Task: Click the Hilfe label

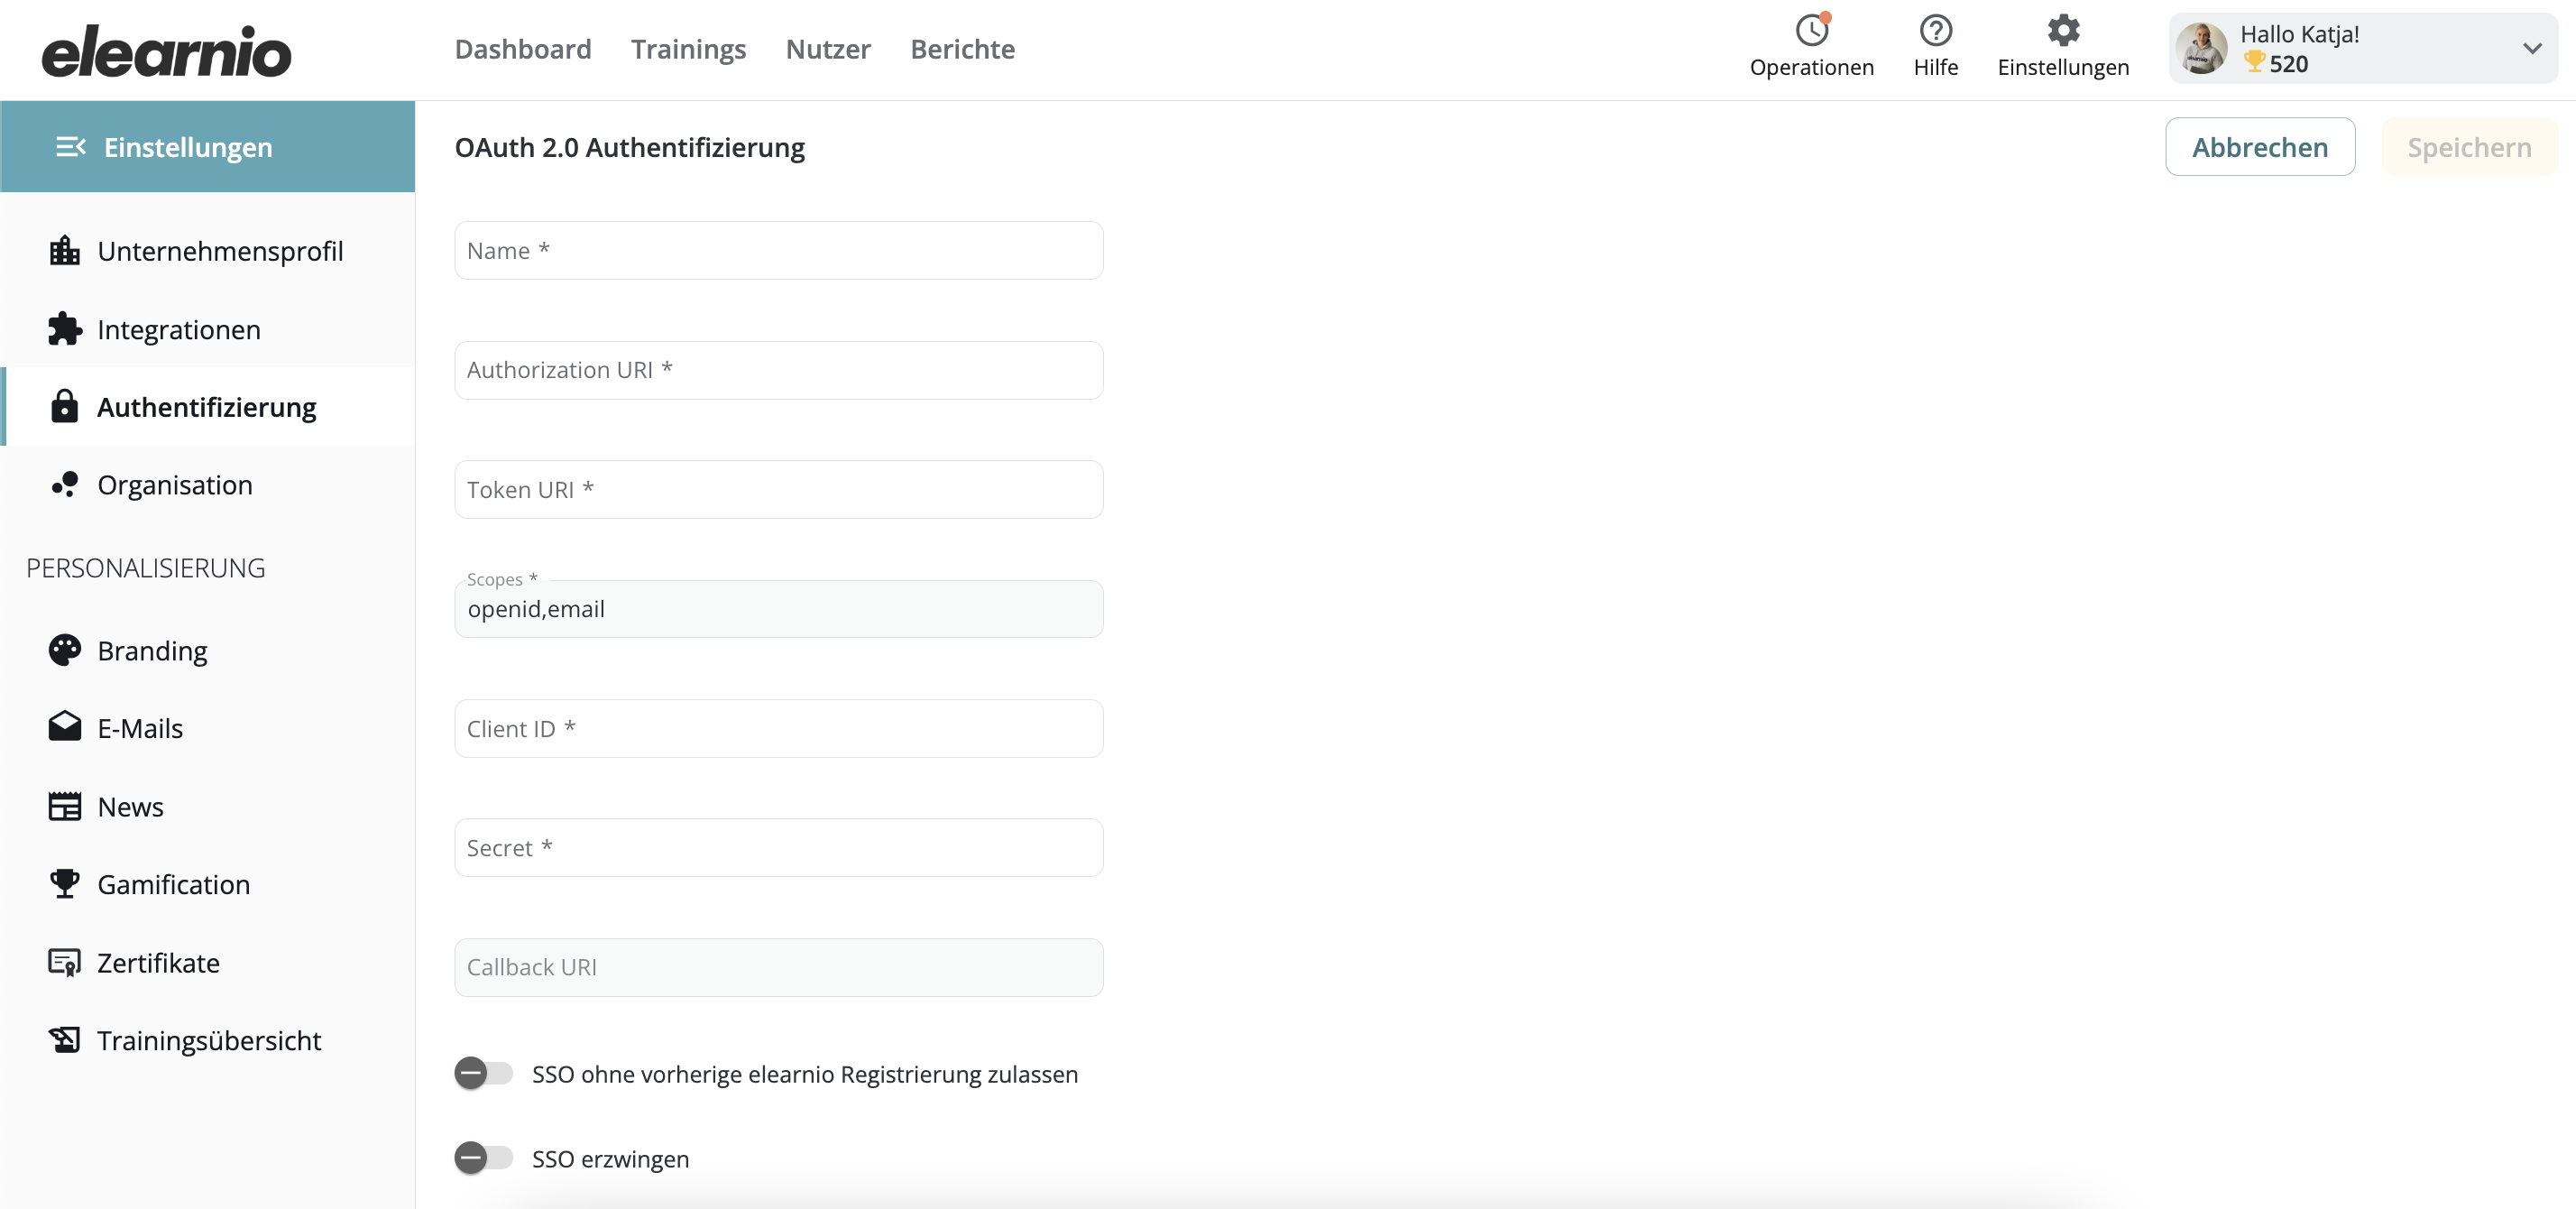Action: click(1935, 67)
